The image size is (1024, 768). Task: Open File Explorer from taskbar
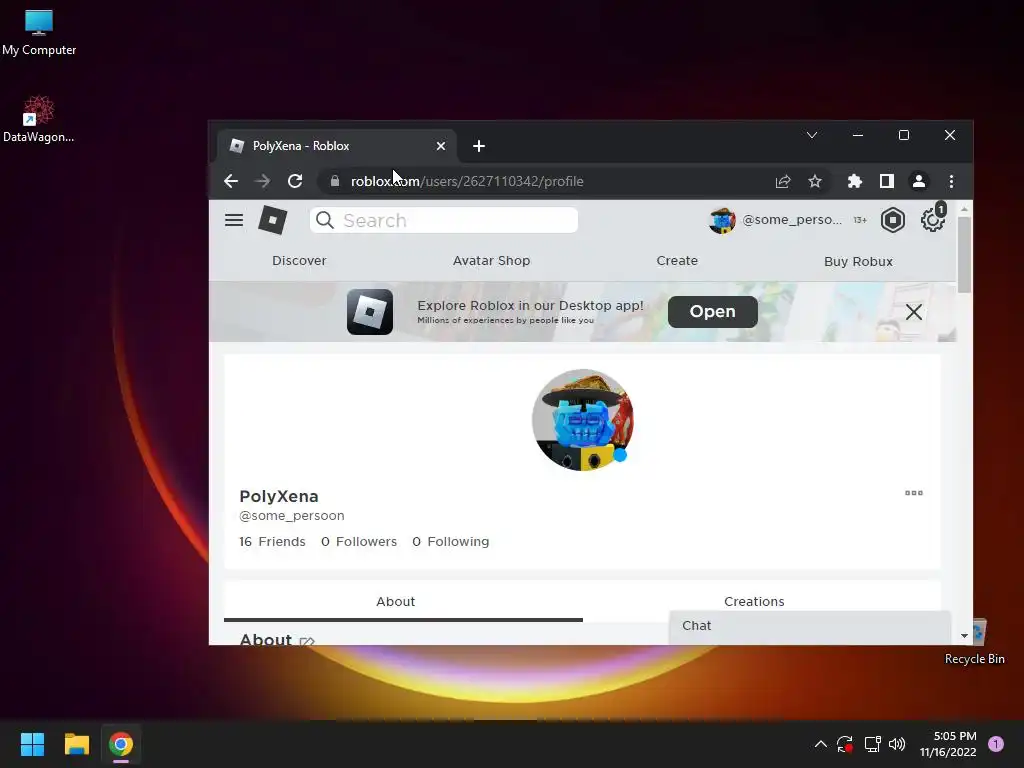76,744
